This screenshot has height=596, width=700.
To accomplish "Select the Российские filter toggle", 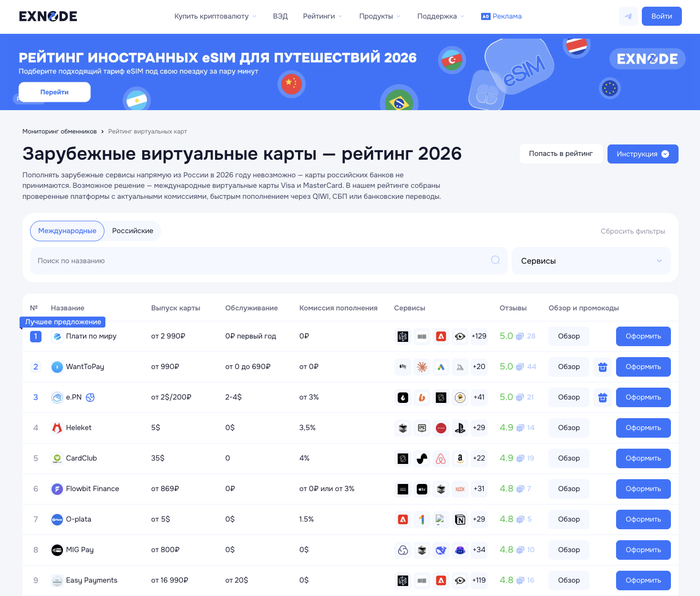I will [133, 231].
